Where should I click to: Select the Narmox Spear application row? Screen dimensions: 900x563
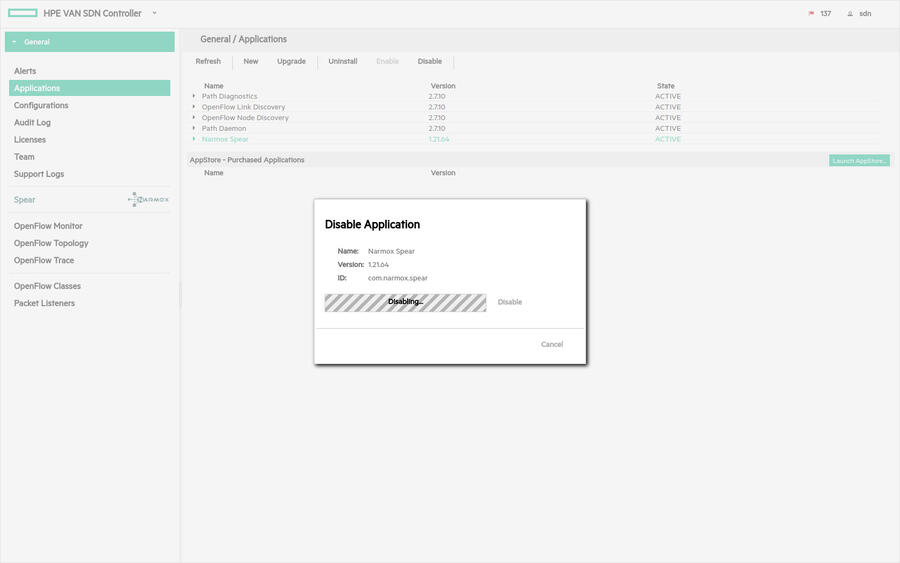pyautogui.click(x=225, y=139)
